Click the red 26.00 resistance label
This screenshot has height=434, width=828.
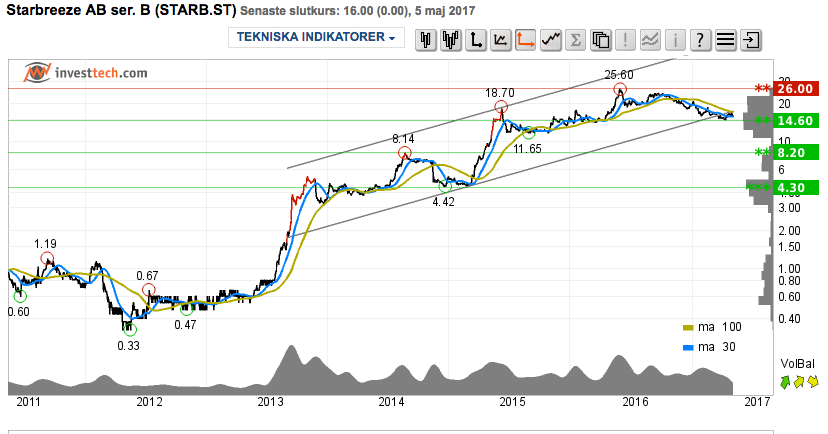click(795, 89)
